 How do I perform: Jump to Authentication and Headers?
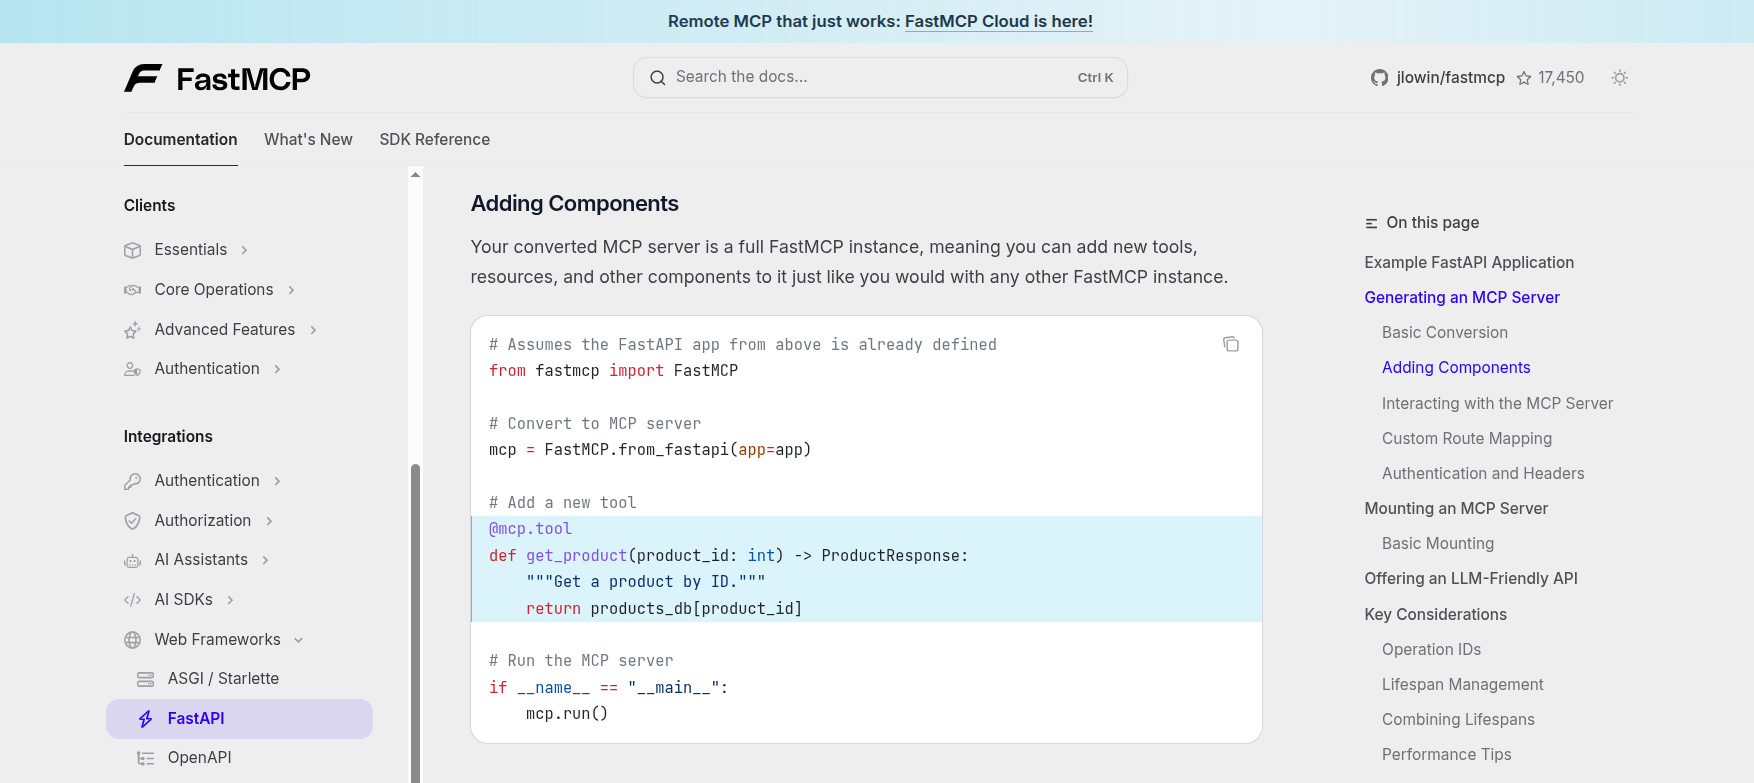coord(1483,473)
